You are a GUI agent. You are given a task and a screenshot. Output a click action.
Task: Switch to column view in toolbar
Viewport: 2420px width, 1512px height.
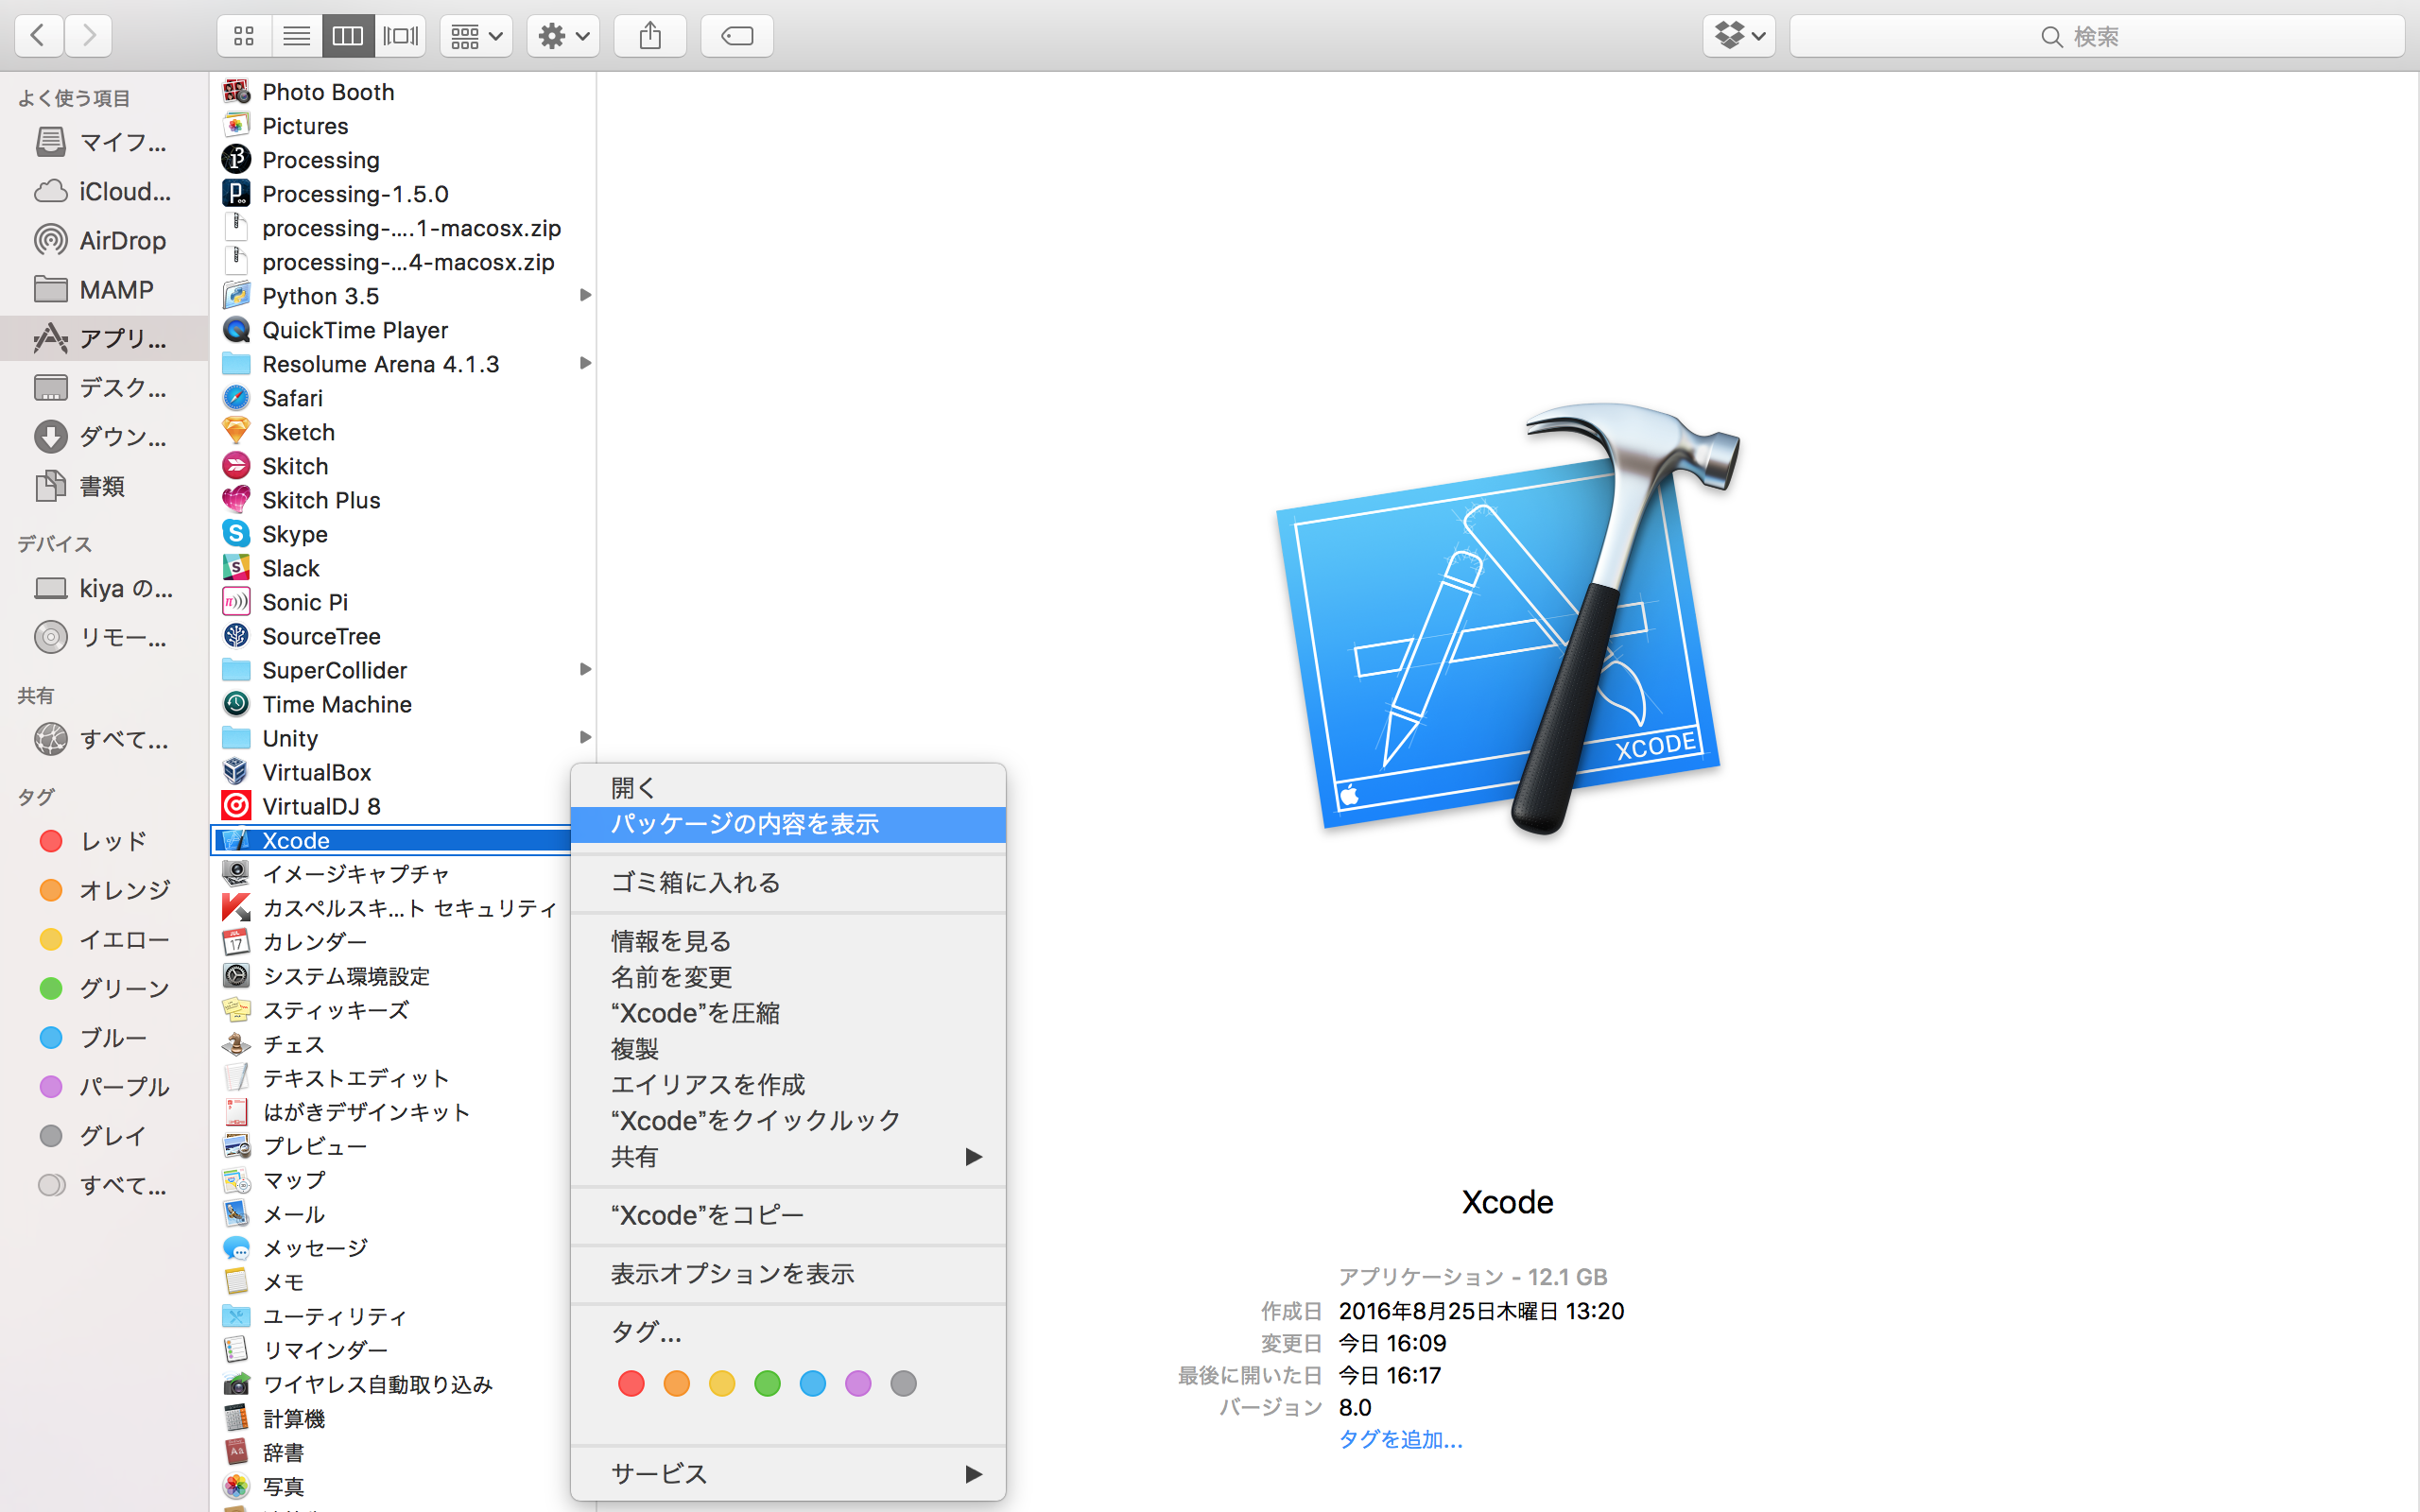pos(348,36)
